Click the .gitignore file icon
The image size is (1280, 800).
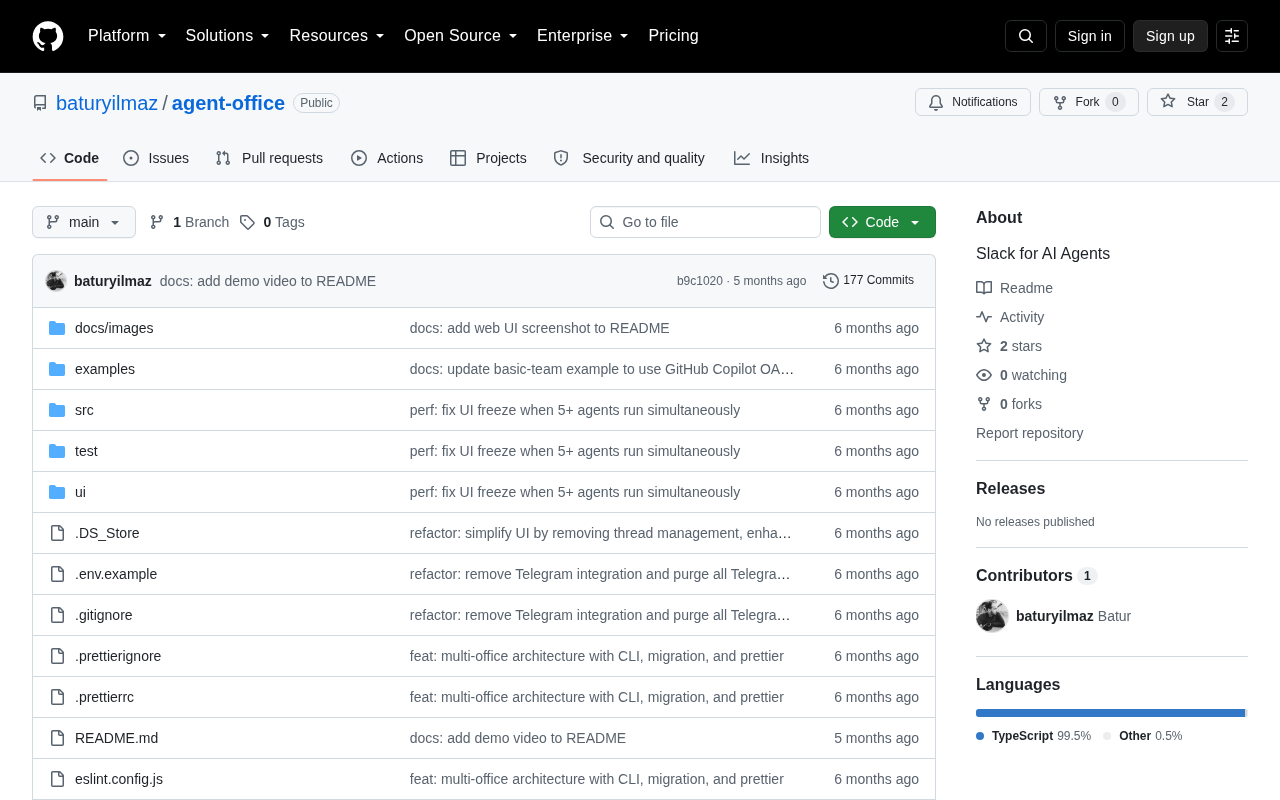point(57,615)
